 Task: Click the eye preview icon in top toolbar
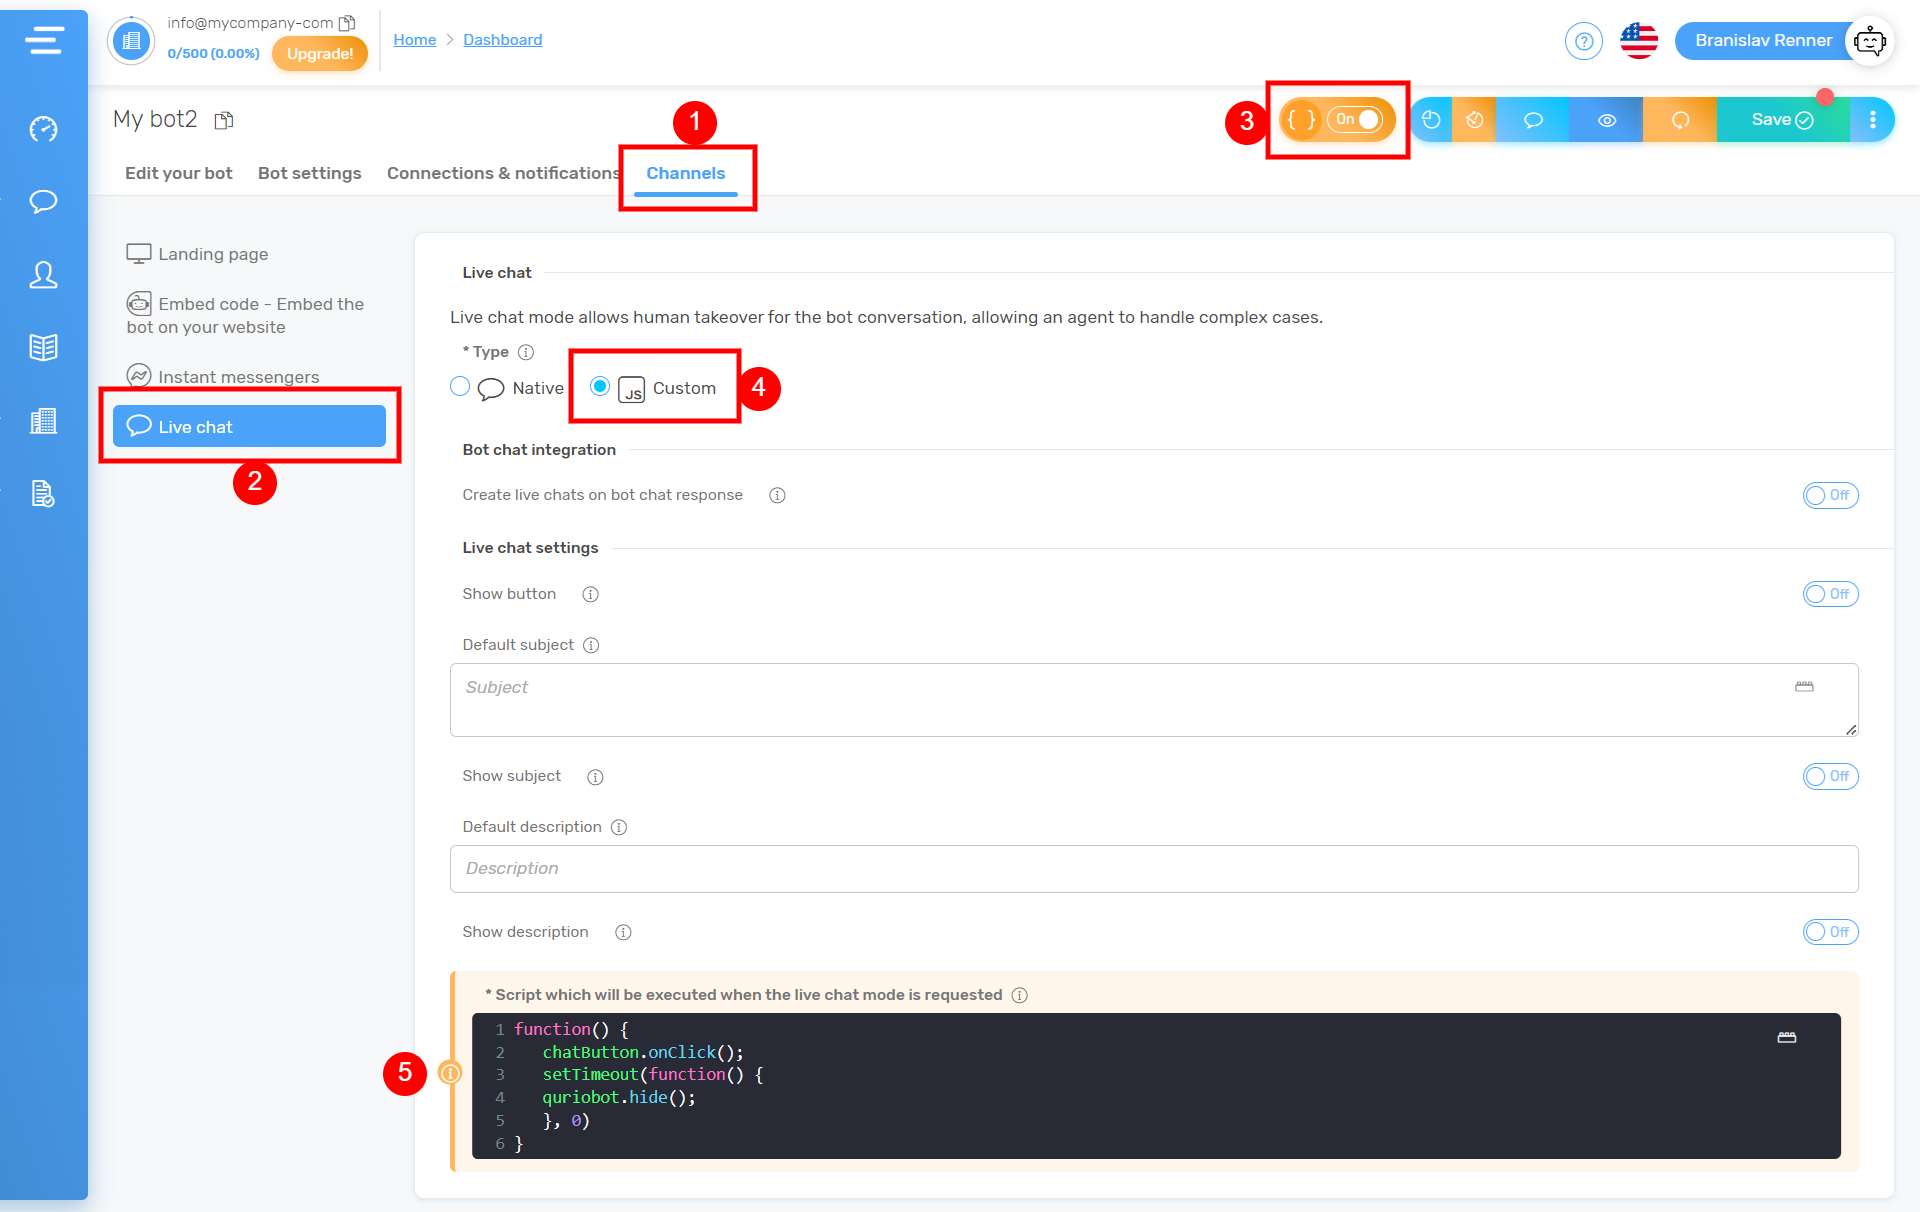(1606, 120)
